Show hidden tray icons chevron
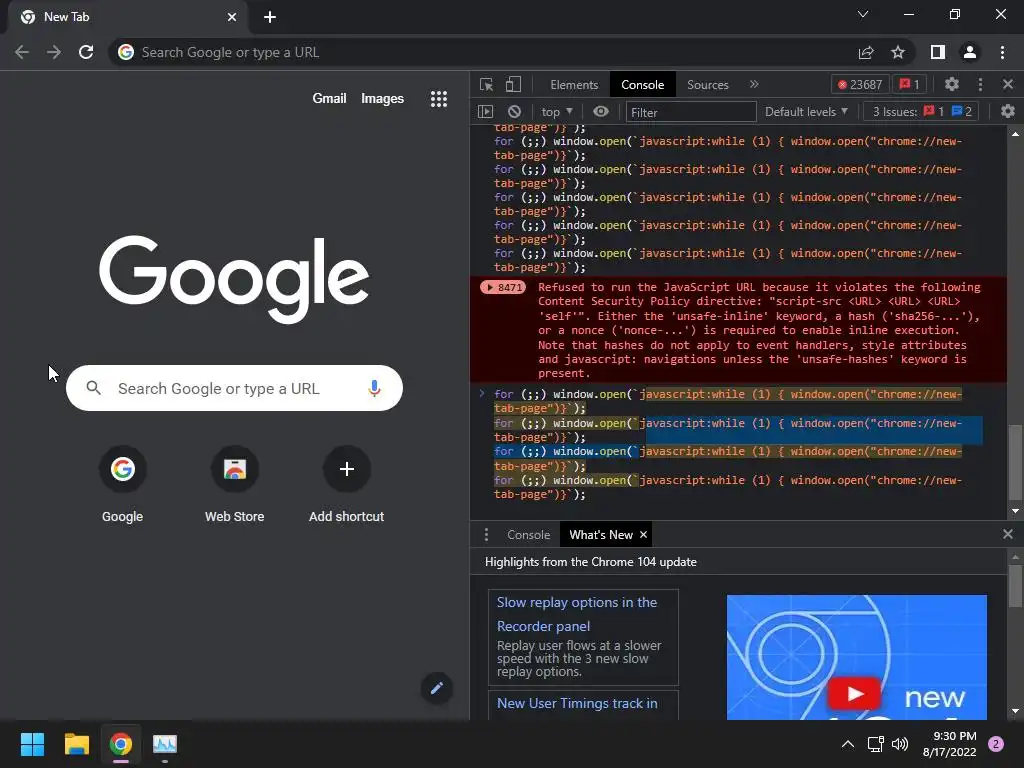1024x768 pixels. pyautogui.click(x=848, y=744)
